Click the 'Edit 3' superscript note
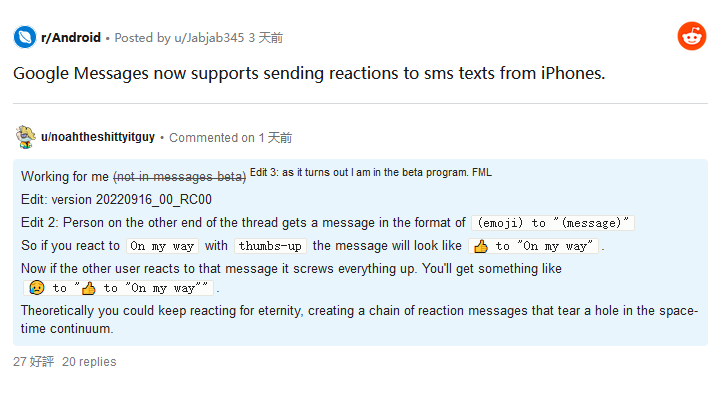720x417 pixels. tap(371, 173)
